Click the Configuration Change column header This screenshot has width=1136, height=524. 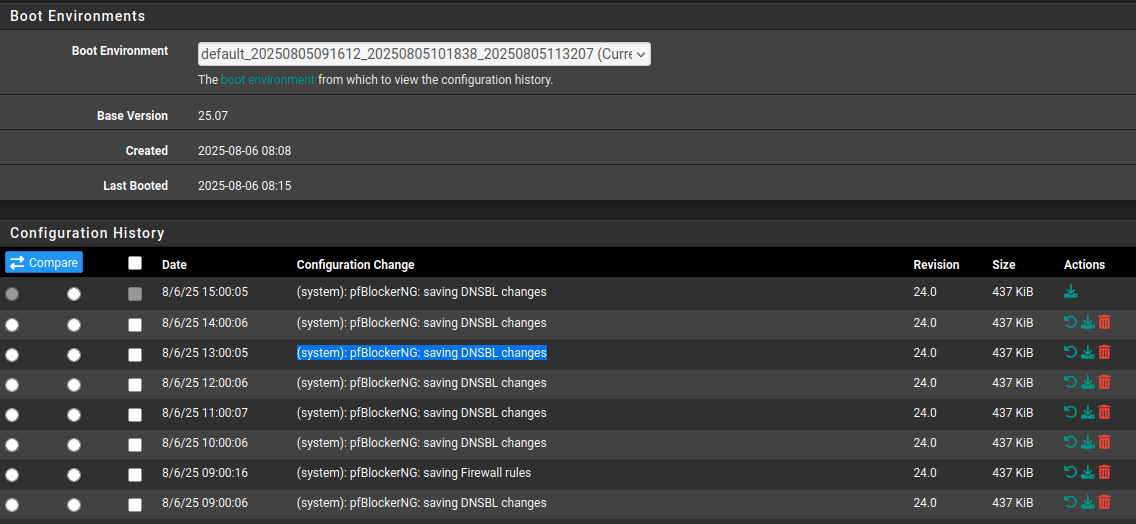point(356,265)
